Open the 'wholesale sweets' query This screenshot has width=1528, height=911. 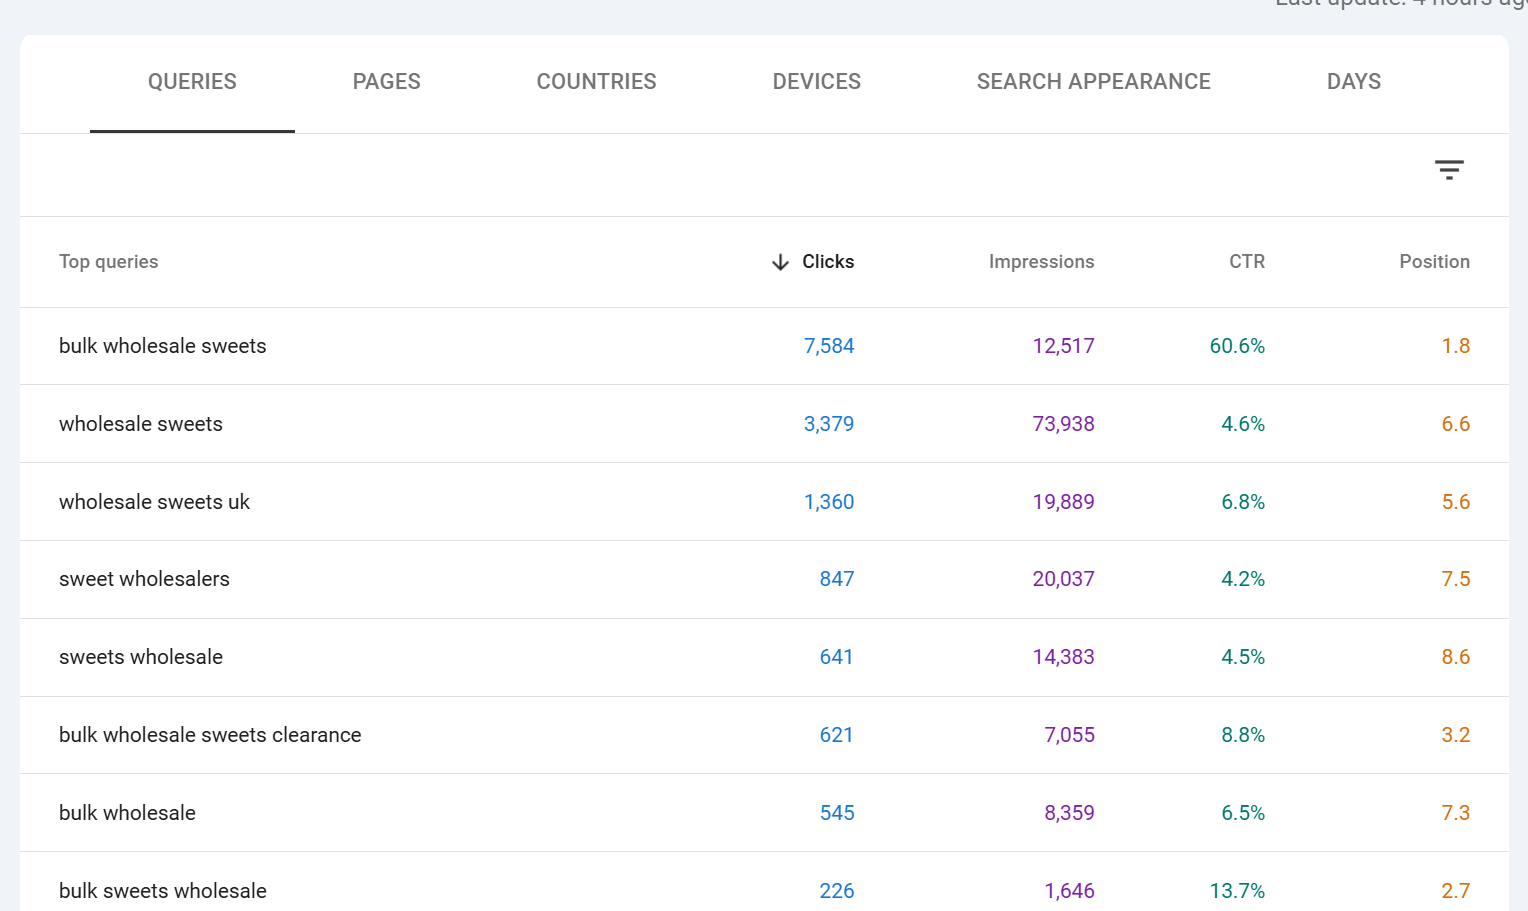pos(141,424)
